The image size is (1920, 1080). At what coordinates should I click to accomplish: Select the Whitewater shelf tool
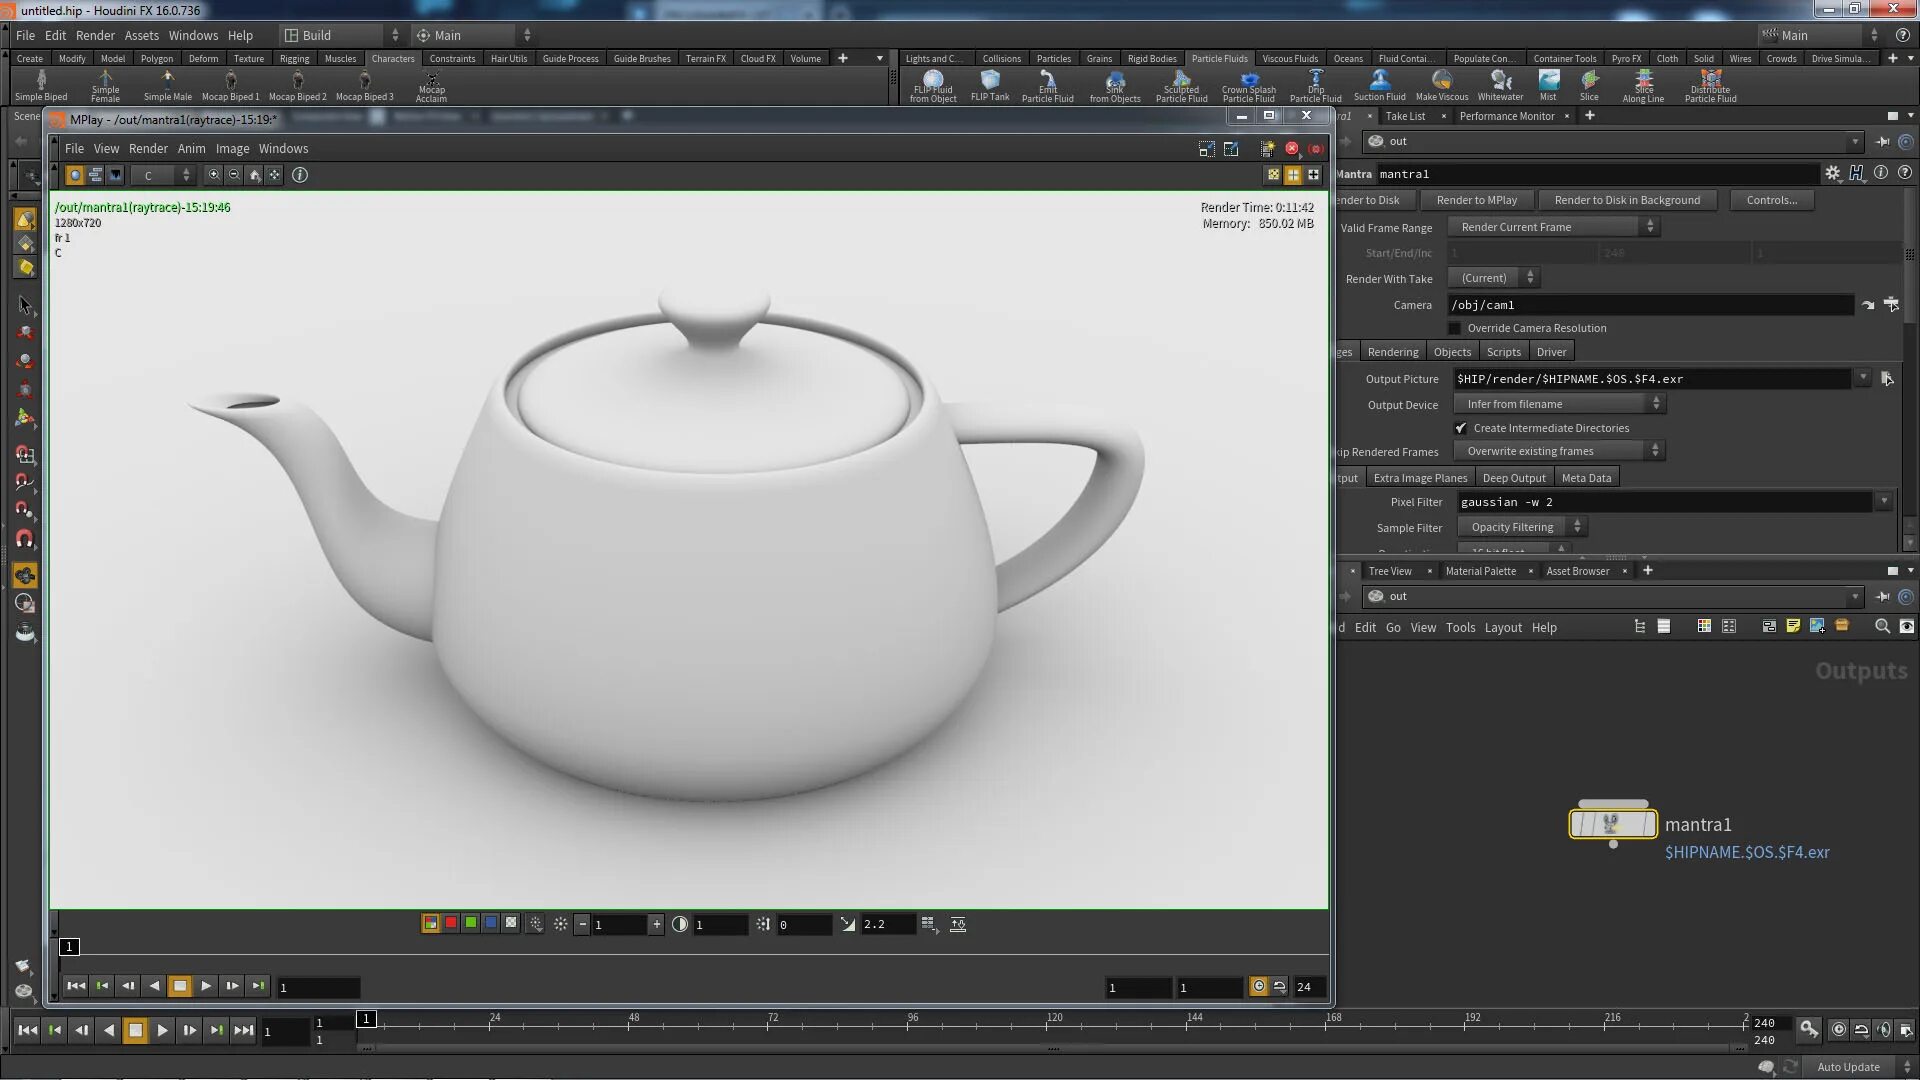pyautogui.click(x=1500, y=84)
